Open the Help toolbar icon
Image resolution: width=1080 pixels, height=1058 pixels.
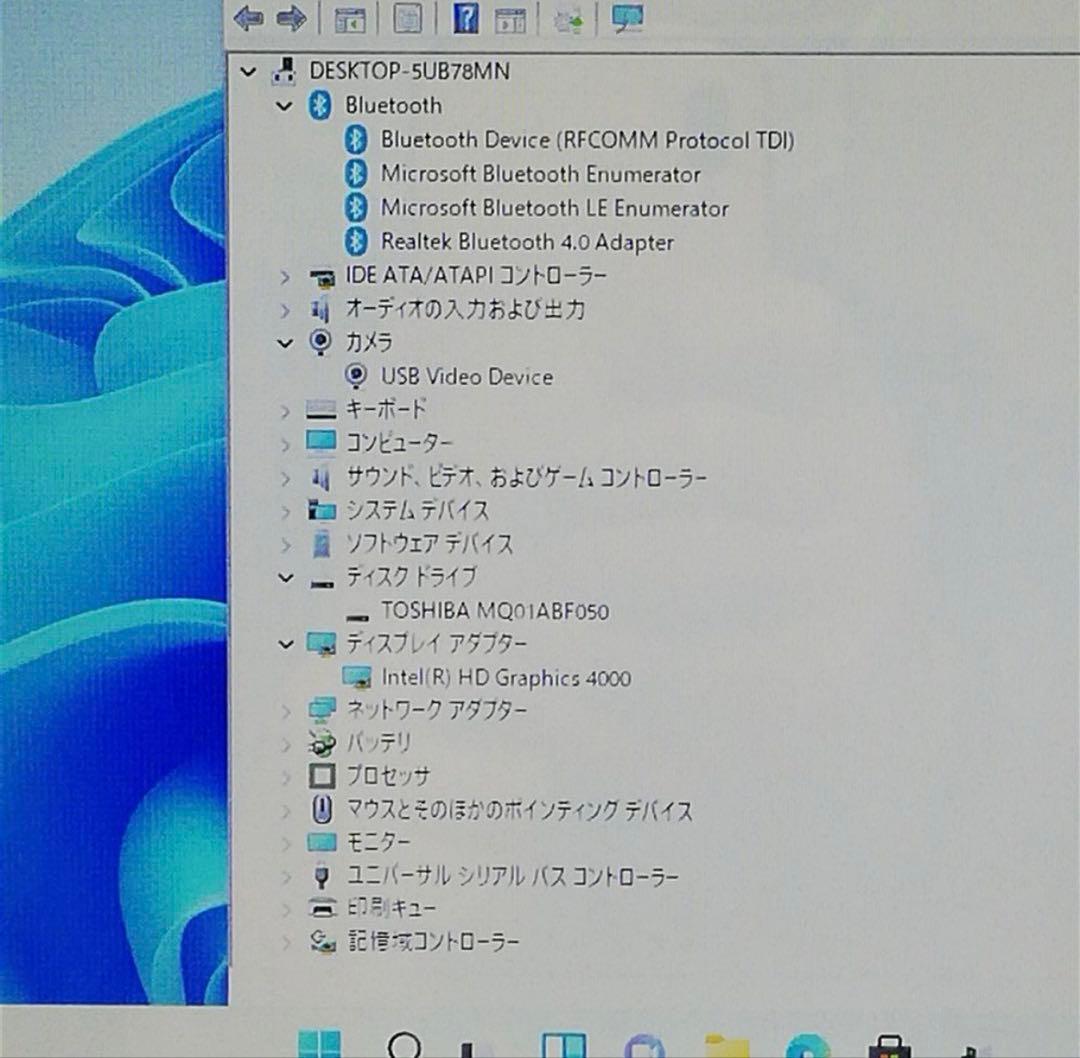465,18
